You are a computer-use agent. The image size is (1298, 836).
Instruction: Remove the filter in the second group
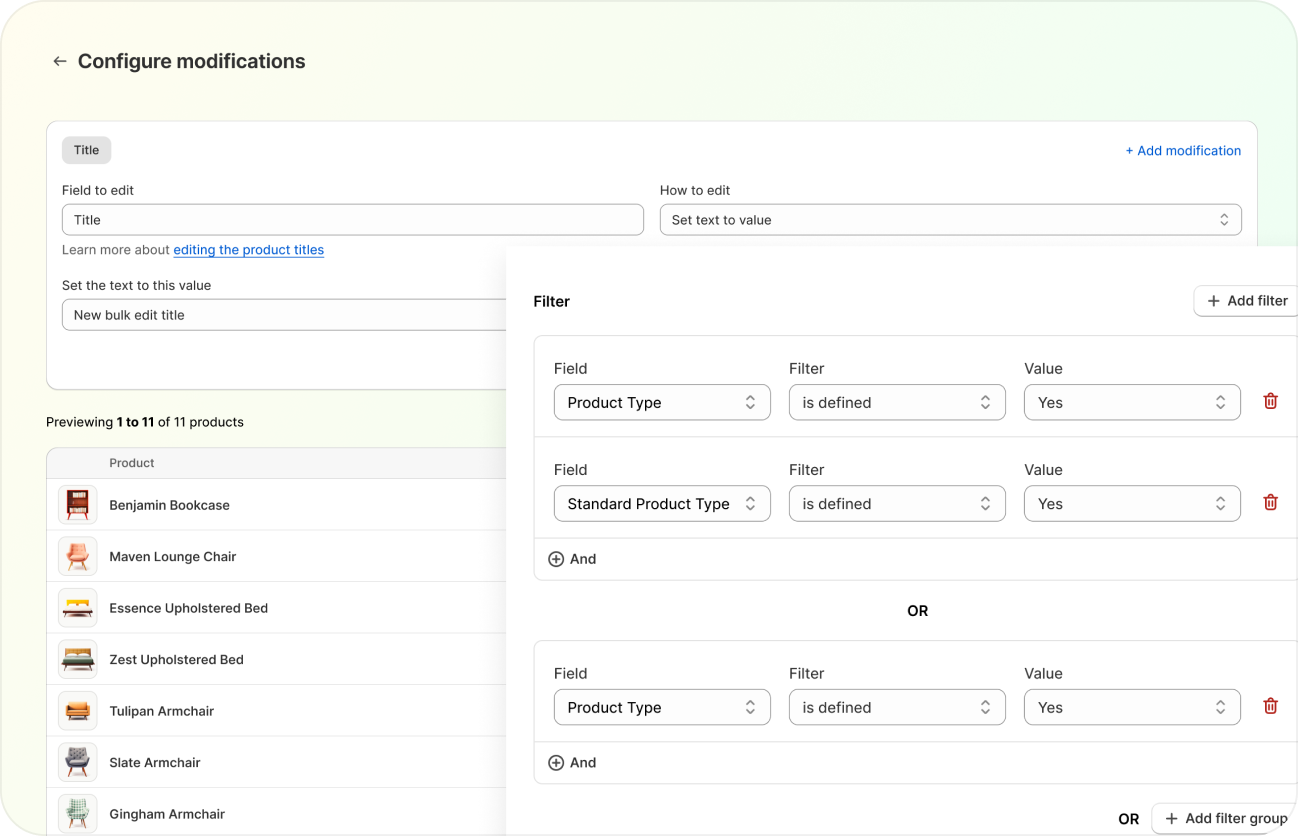coord(1270,707)
